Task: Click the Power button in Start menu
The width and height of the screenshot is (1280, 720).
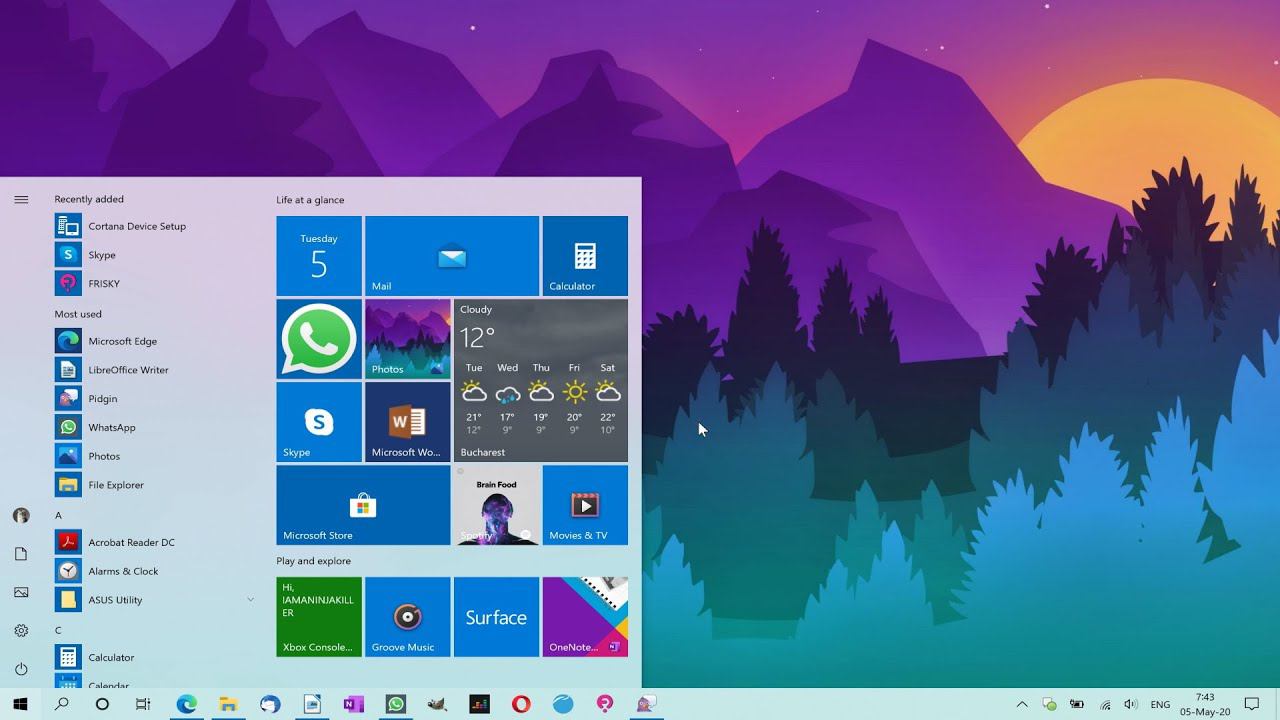Action: [x=21, y=669]
